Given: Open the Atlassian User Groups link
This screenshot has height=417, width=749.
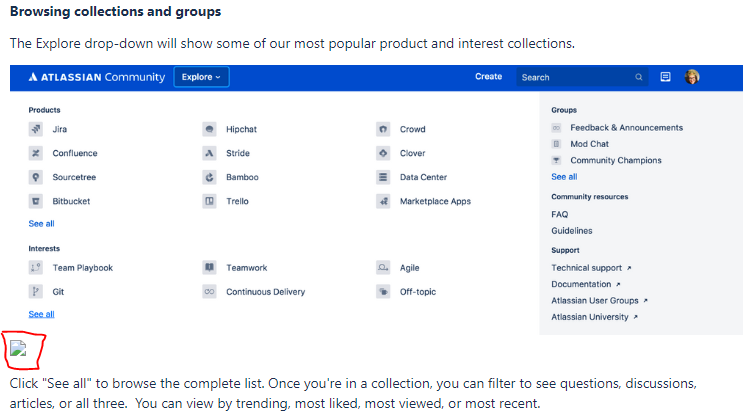Looking at the screenshot, I should [x=599, y=300].
